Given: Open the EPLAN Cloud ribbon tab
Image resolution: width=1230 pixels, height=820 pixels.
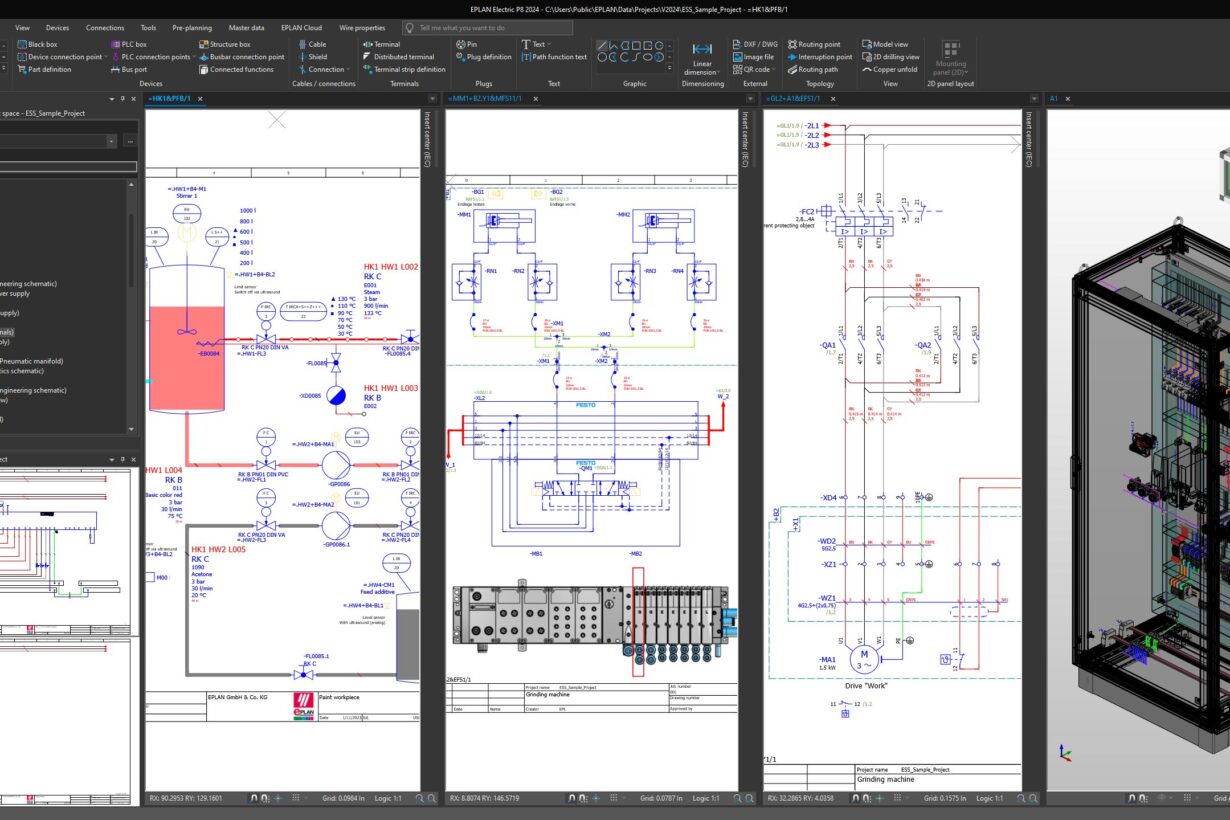Looking at the screenshot, I should tap(303, 28).
